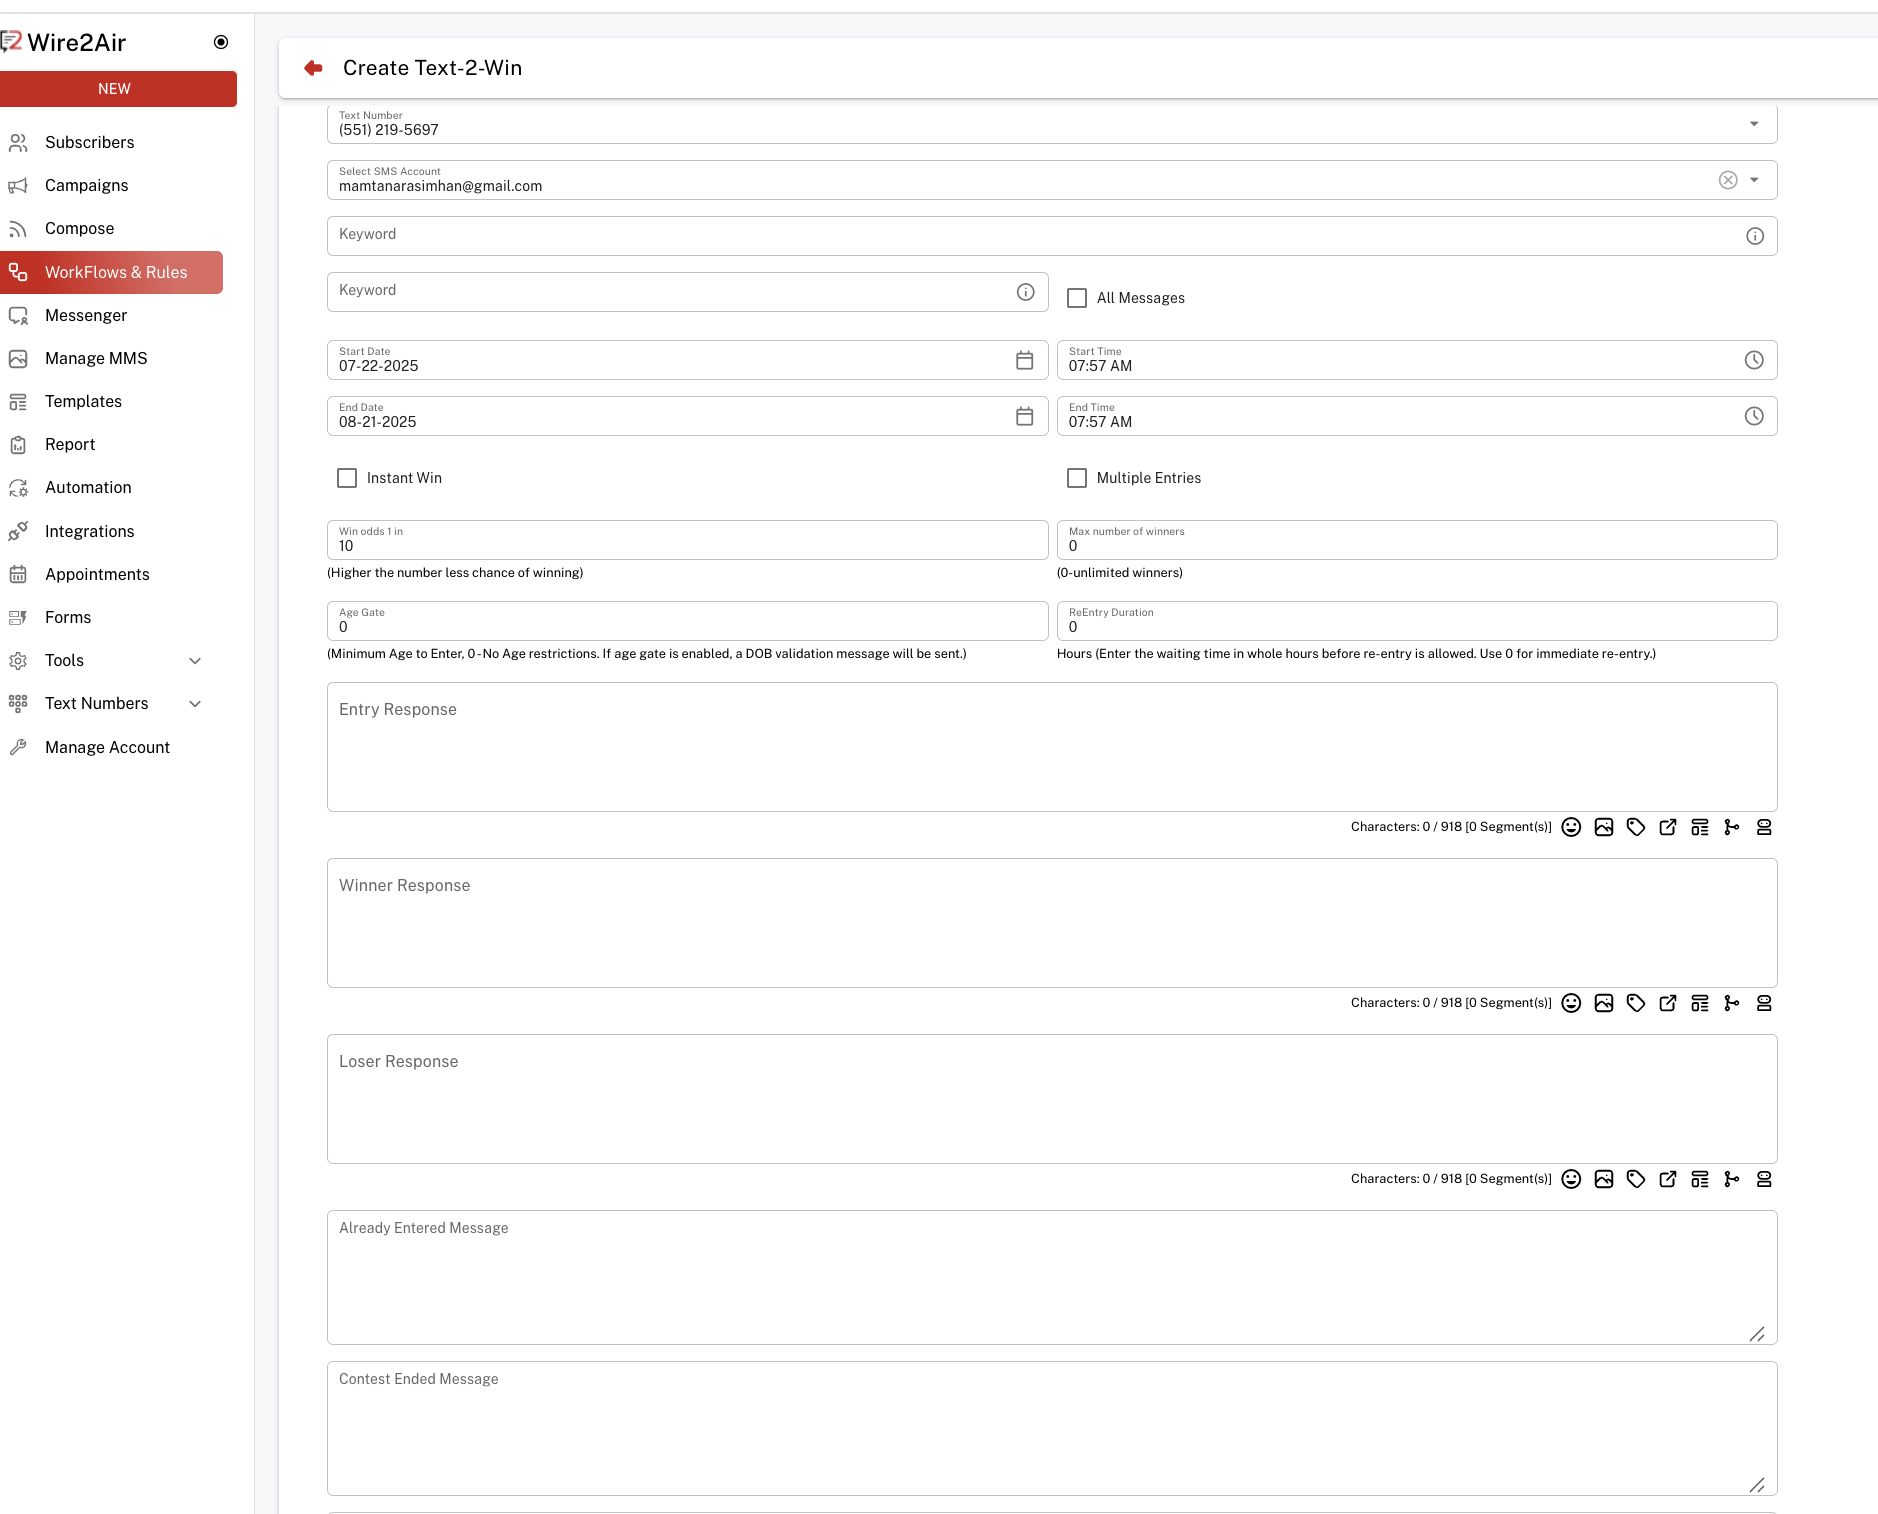Expand the Tools sidebar submenu
This screenshot has width=1878, height=1514.
[195, 660]
